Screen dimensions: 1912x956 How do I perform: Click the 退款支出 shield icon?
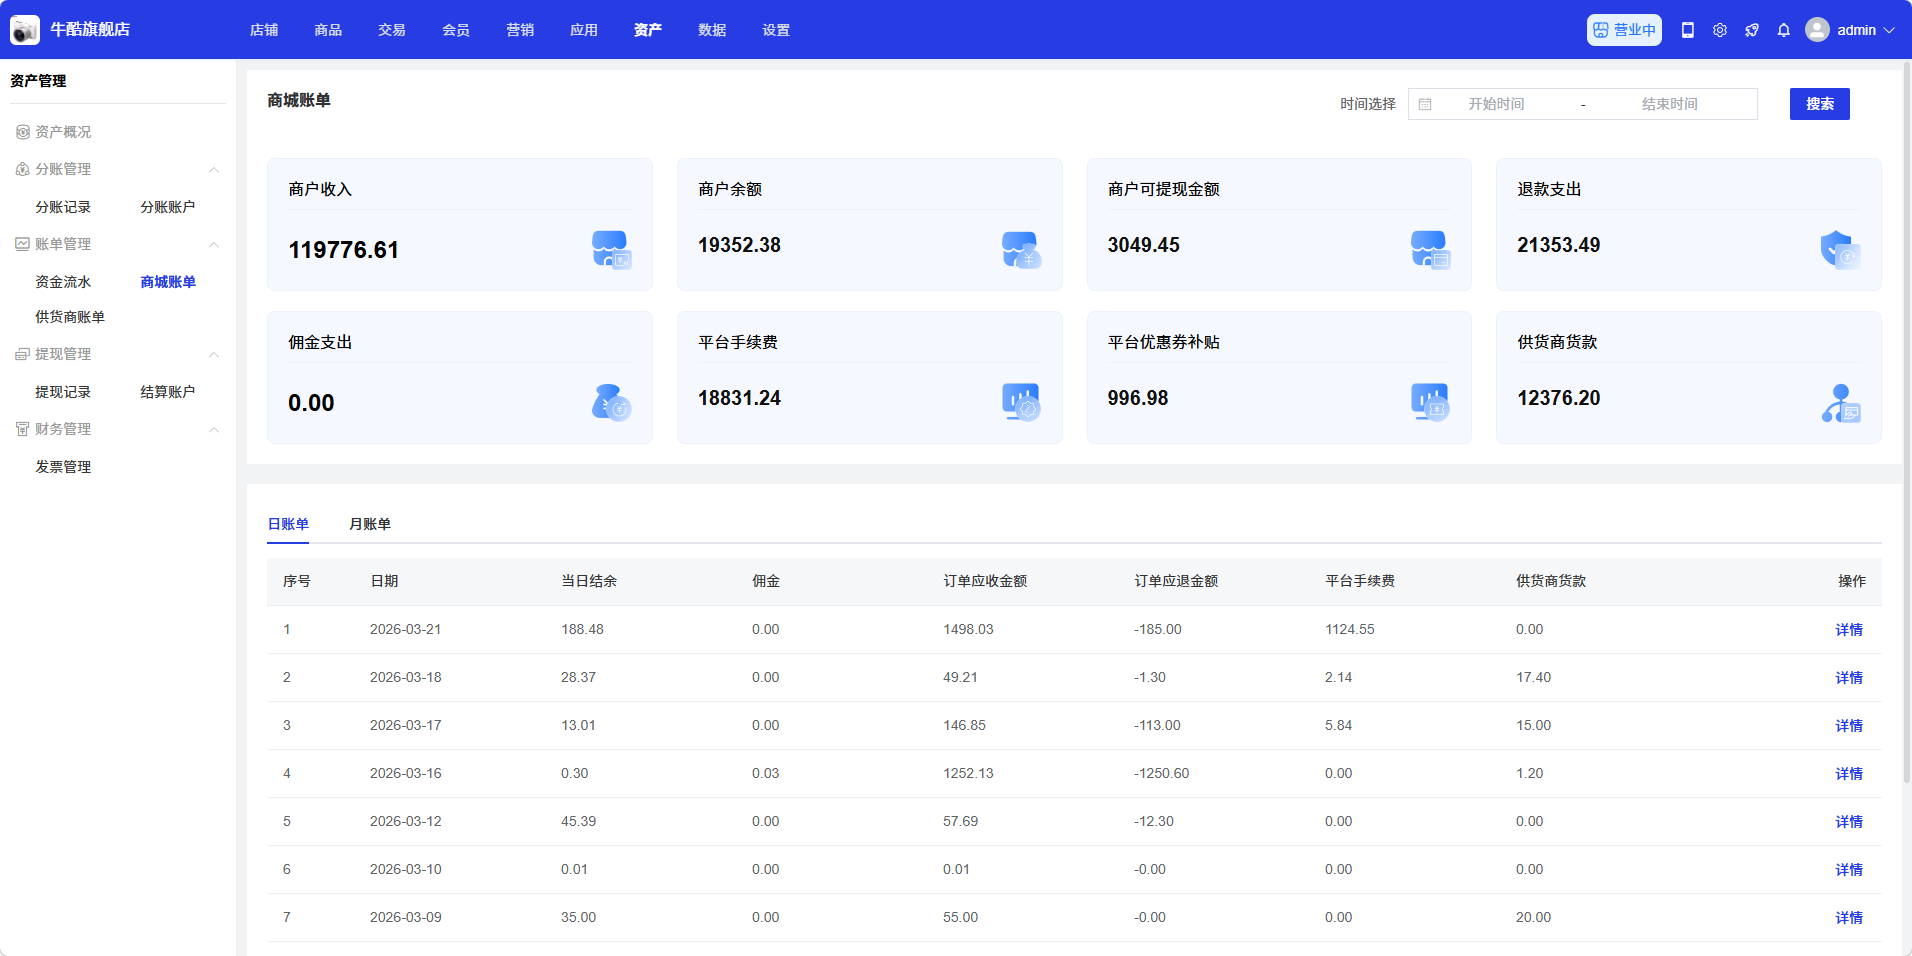[1839, 249]
